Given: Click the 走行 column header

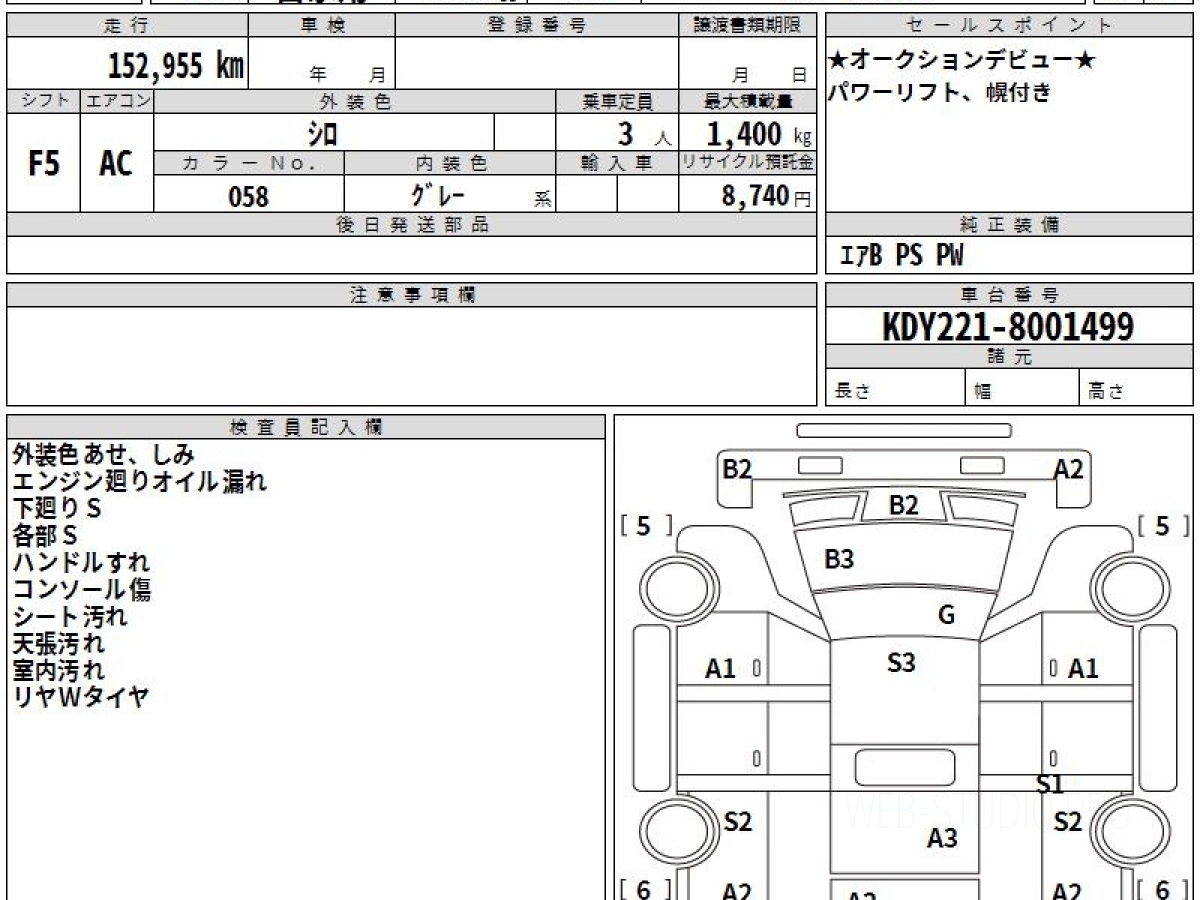Looking at the screenshot, I should point(126,26).
